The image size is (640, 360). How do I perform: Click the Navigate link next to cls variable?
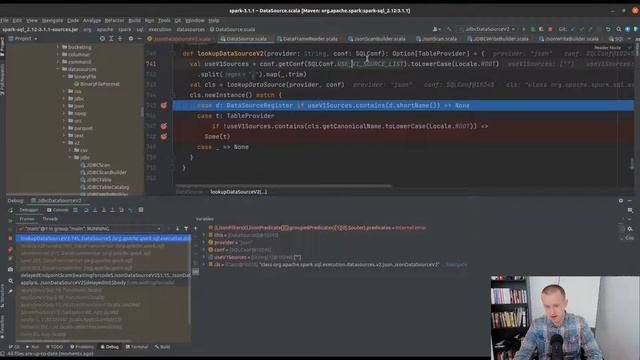456,264
